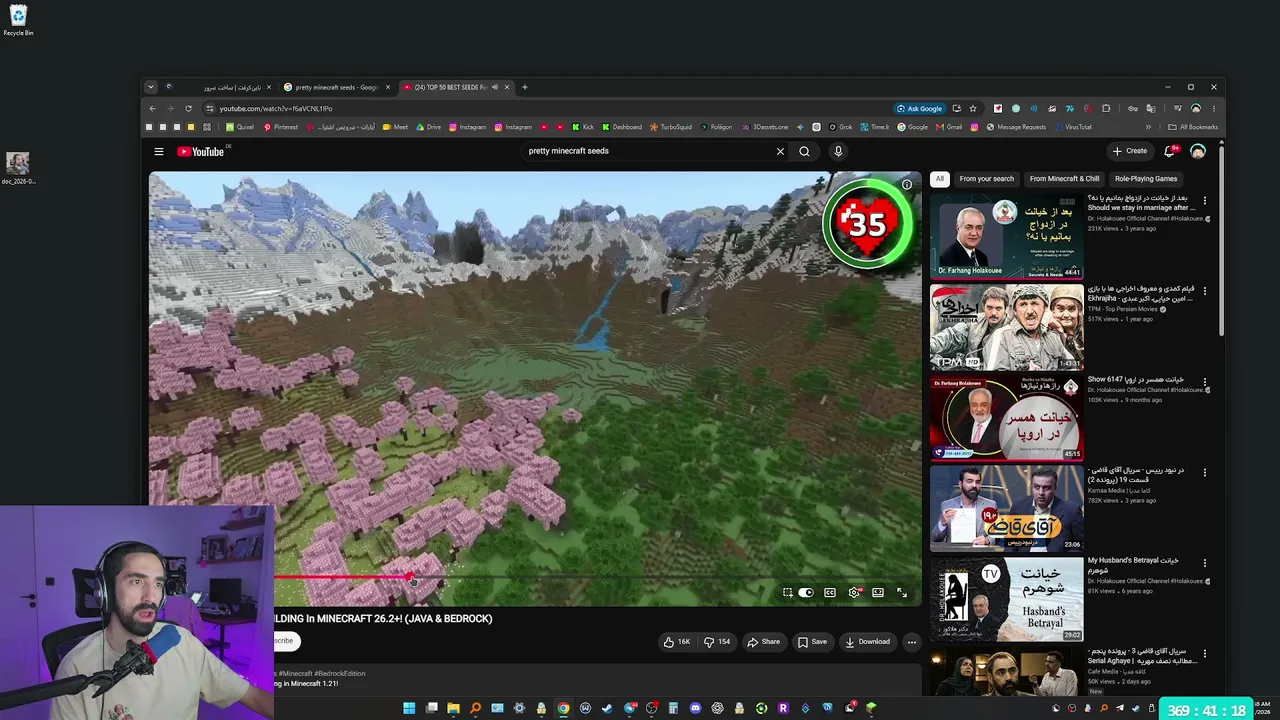This screenshot has height=720, width=1280.
Task: Open options menu for 'Serial Aghaye' video
Action: pyautogui.click(x=1204, y=654)
